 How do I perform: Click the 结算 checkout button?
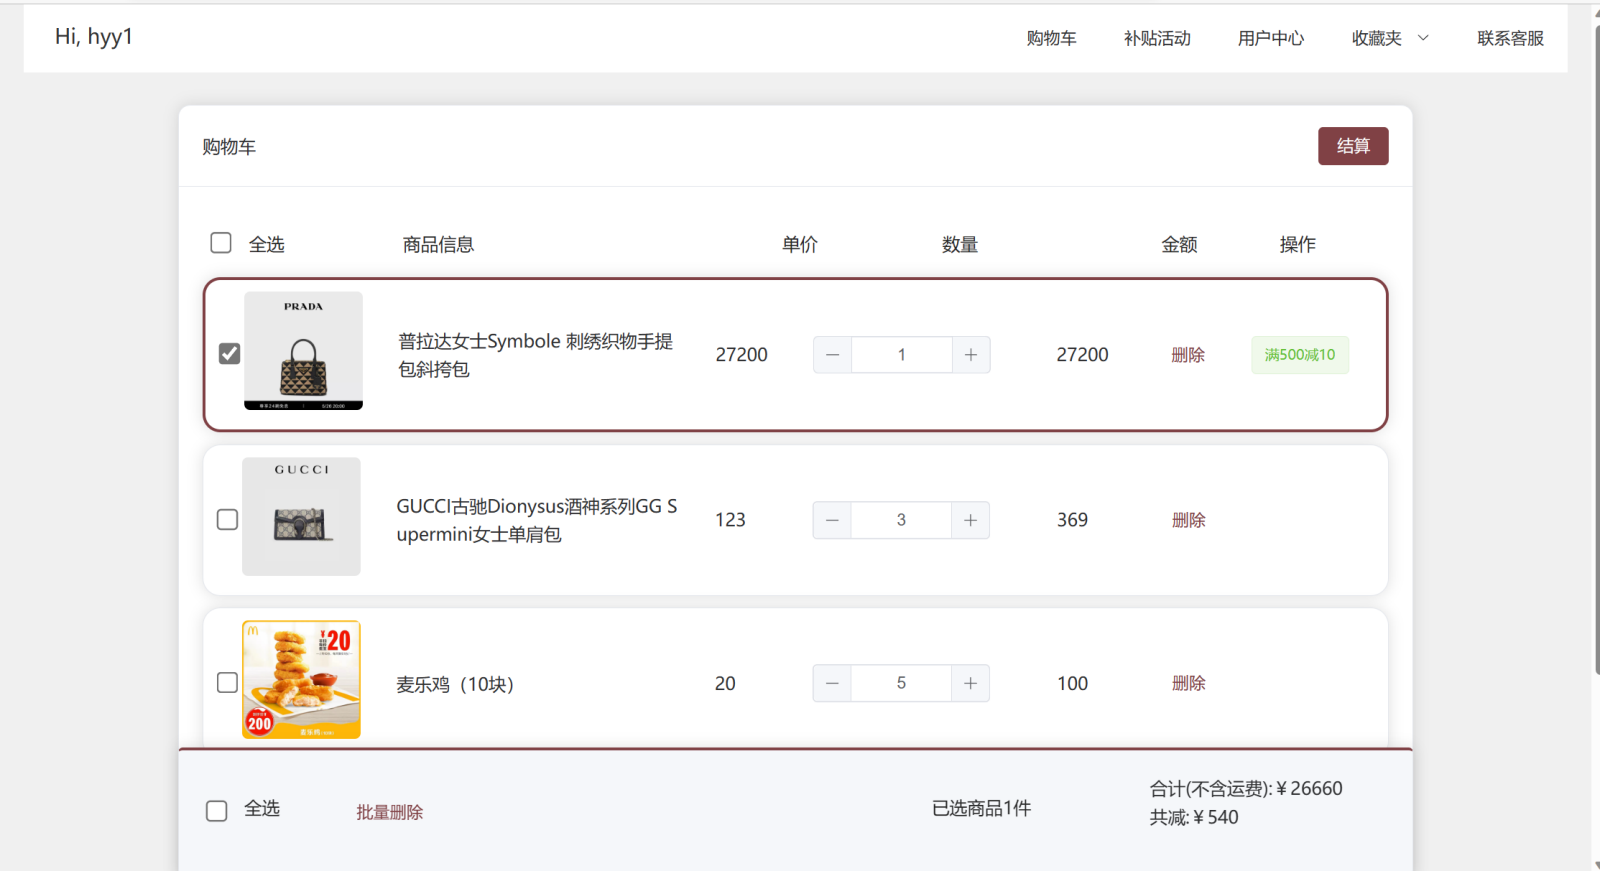[1352, 146]
